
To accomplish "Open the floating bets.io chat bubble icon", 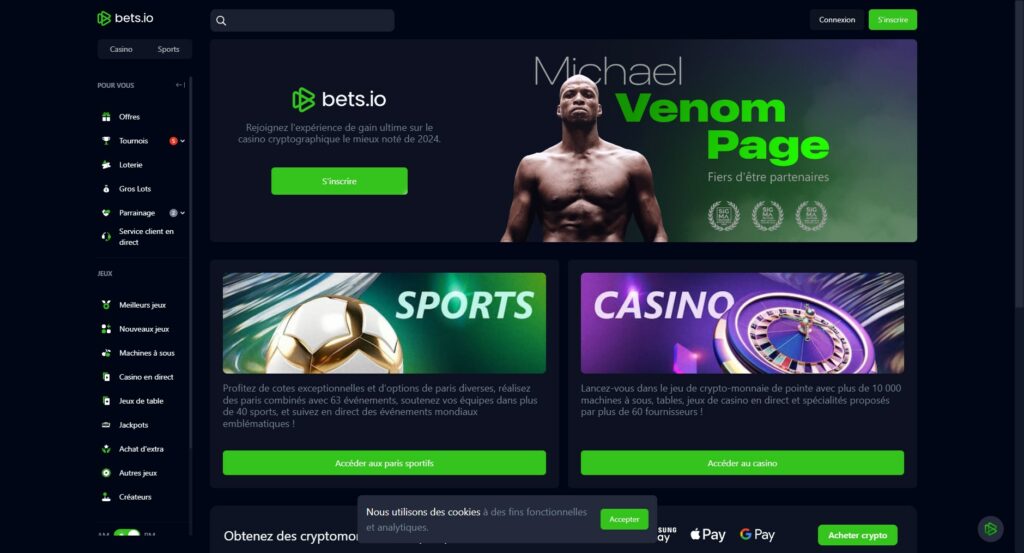I will [990, 529].
